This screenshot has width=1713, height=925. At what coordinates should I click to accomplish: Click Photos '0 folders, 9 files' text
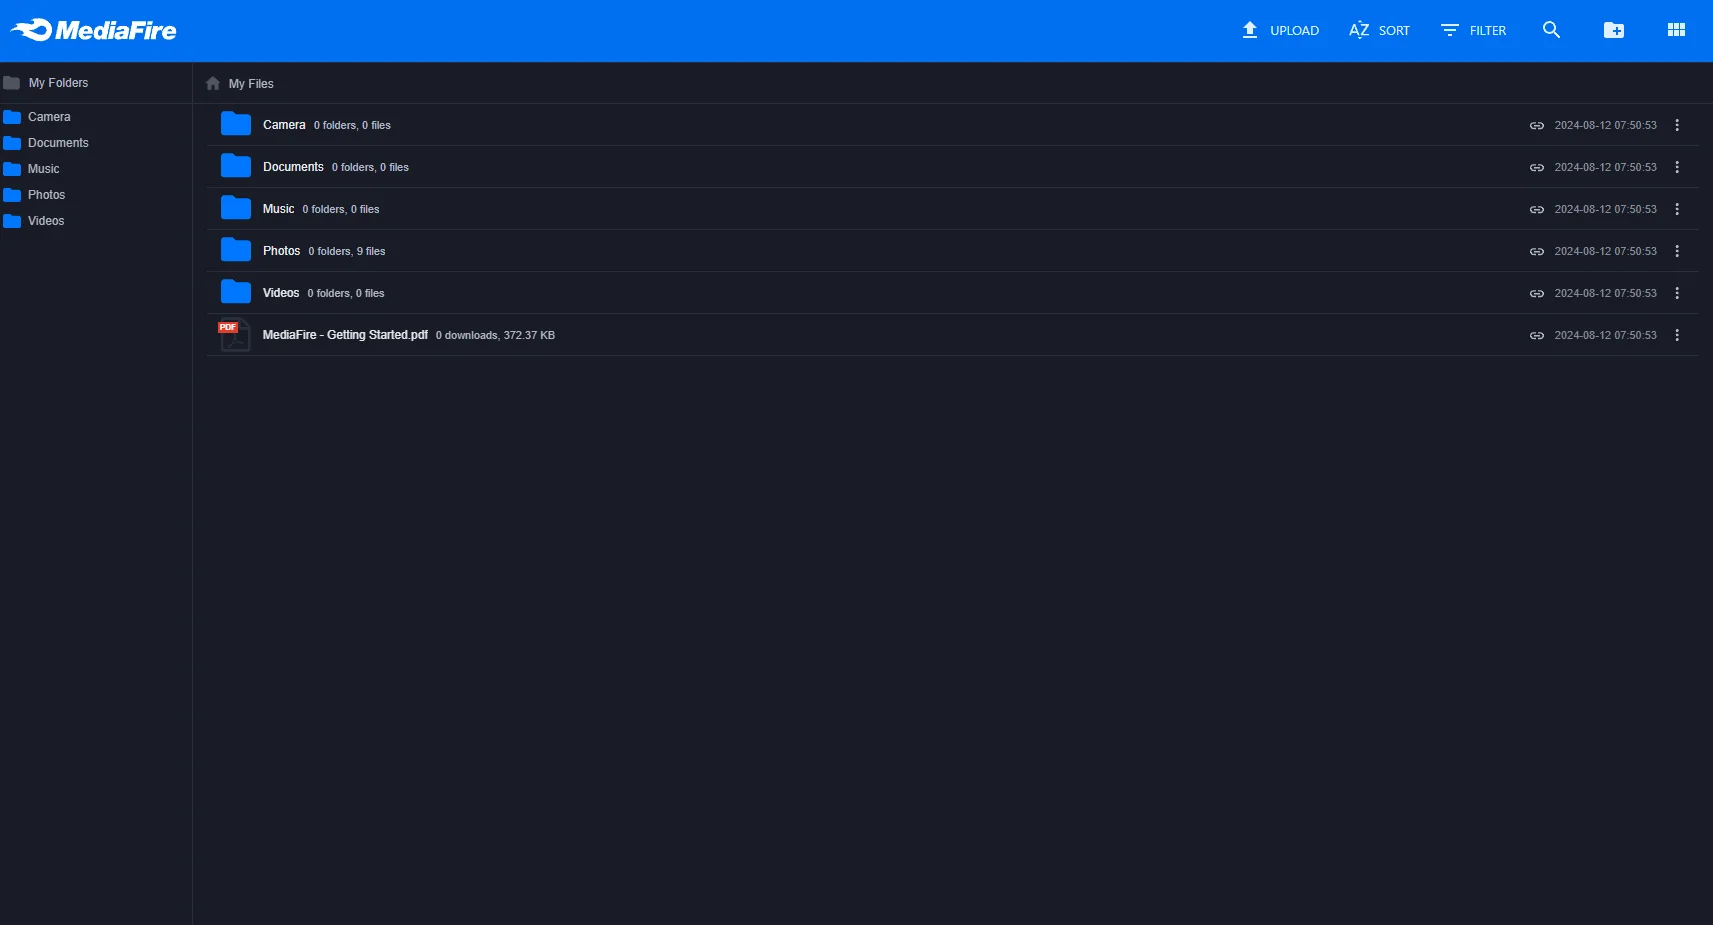(x=347, y=252)
